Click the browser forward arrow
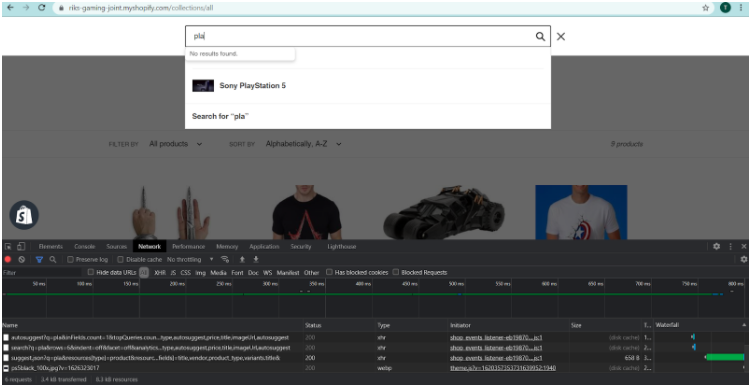Viewport: 749px width, 386px height. point(26,8)
